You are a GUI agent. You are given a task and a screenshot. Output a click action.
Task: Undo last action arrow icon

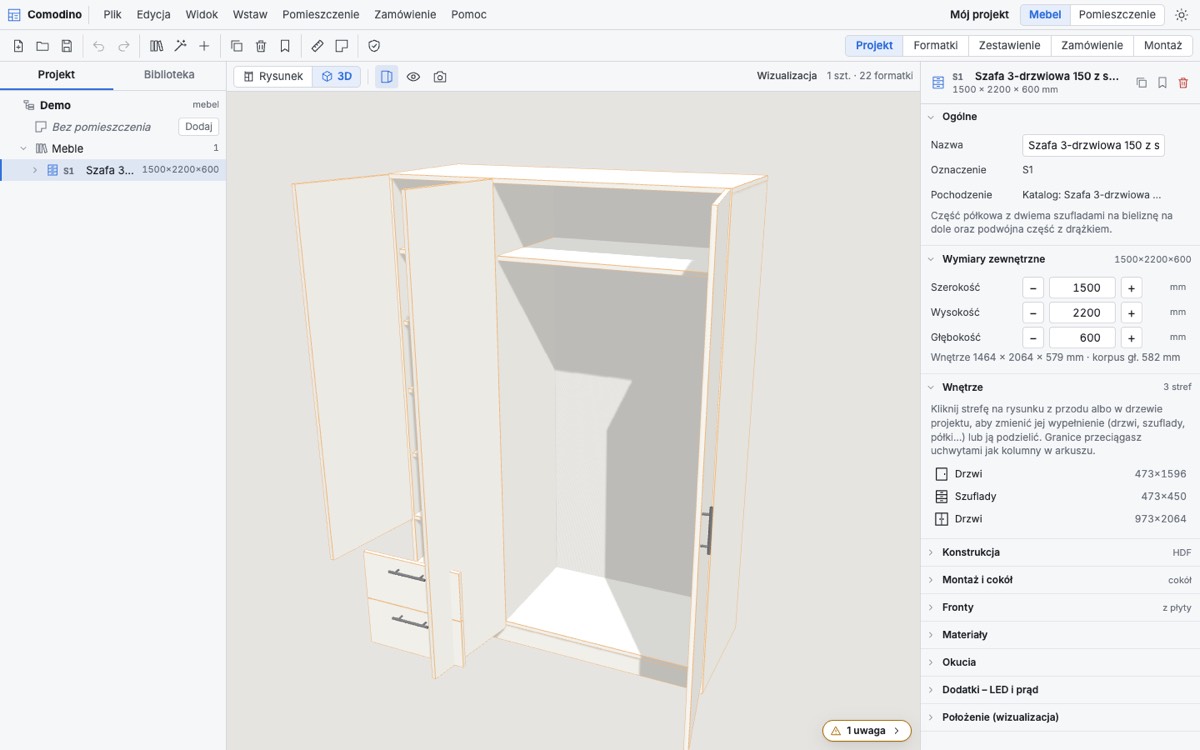tap(98, 46)
